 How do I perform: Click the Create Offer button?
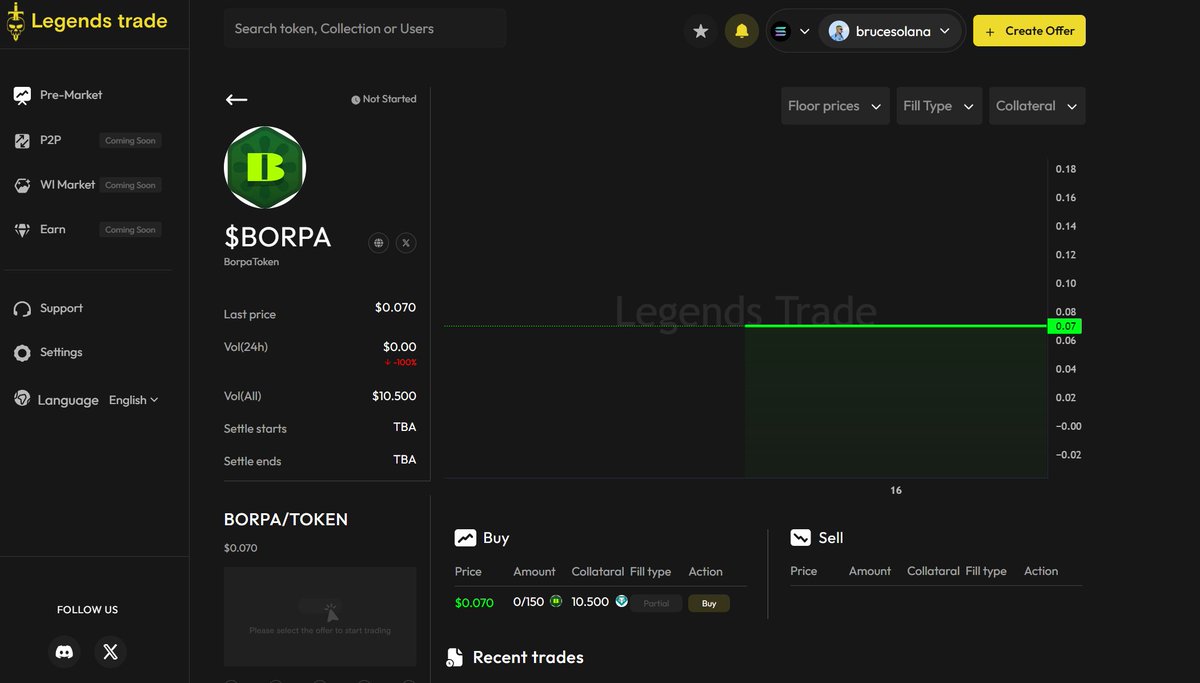[1029, 31]
